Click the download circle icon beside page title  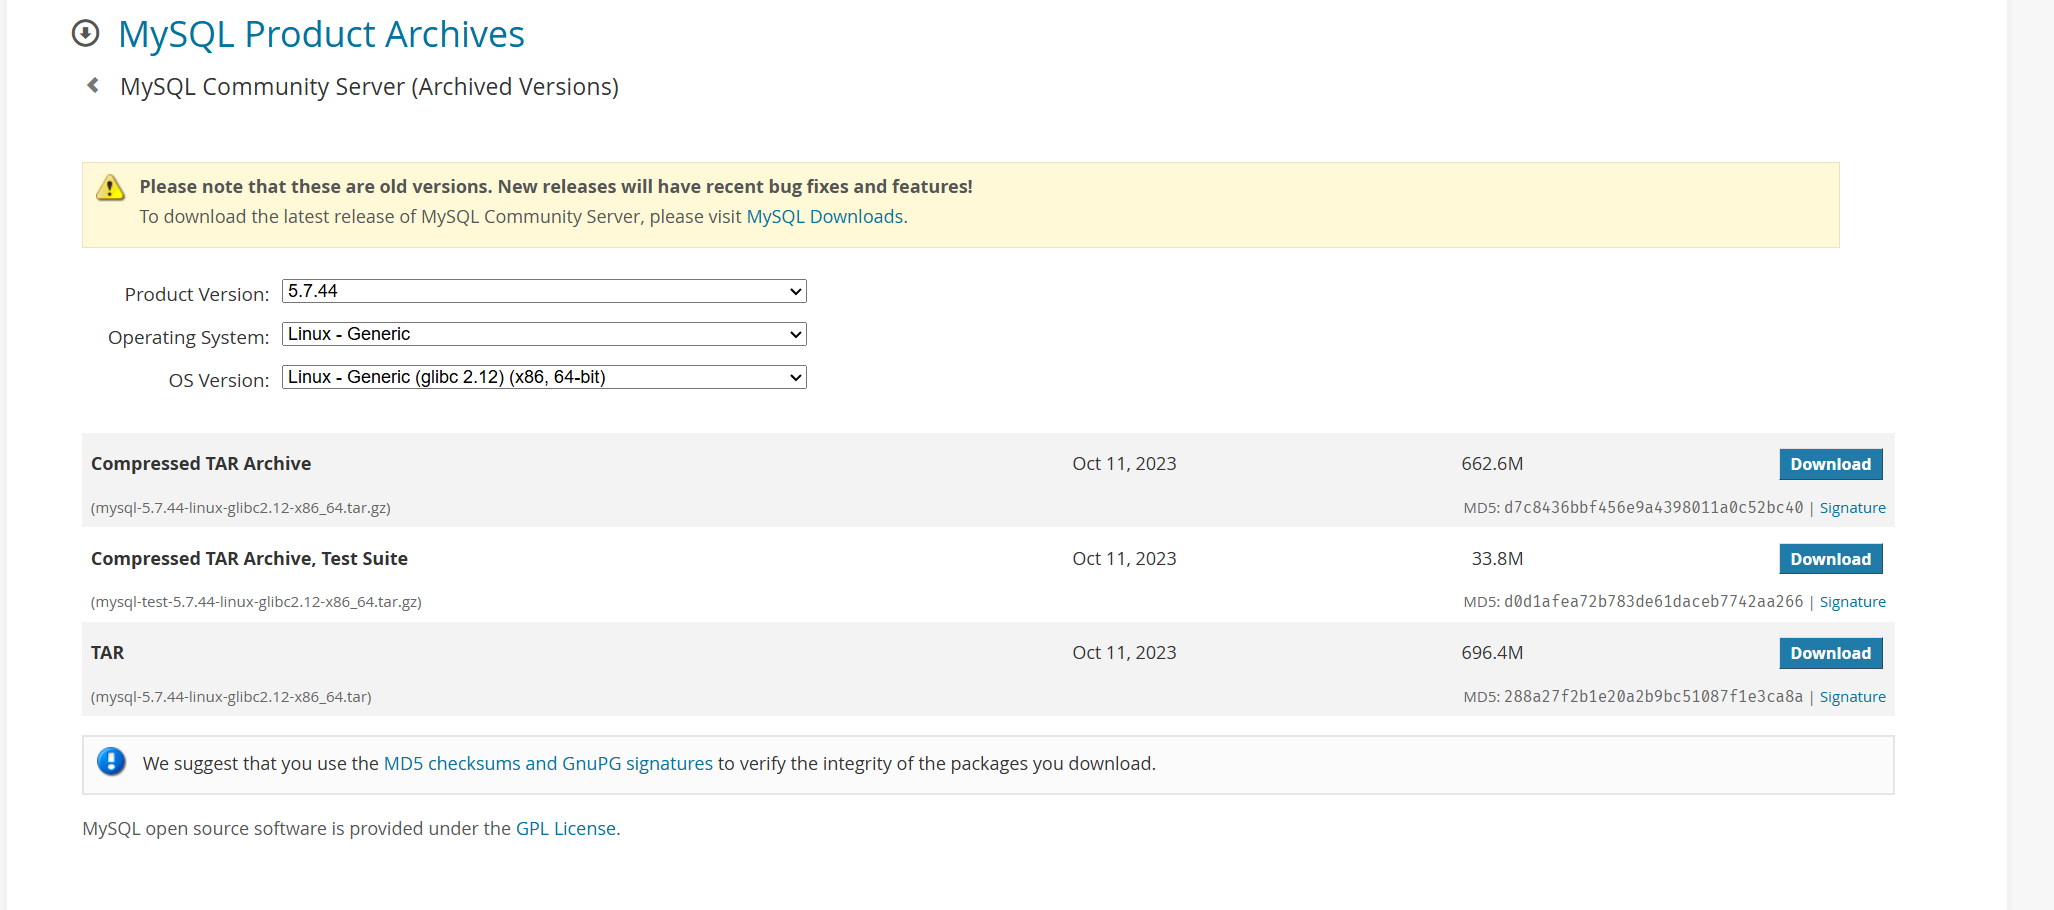[x=86, y=34]
